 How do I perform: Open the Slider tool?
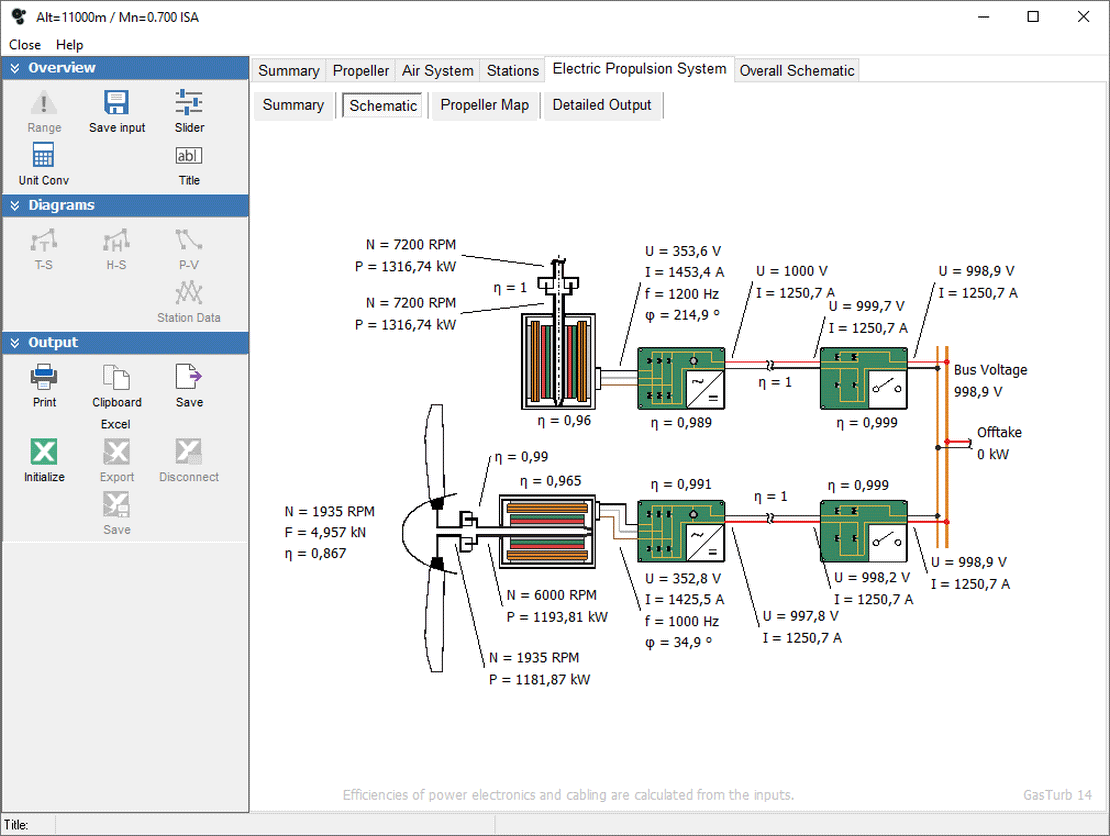coord(189,104)
